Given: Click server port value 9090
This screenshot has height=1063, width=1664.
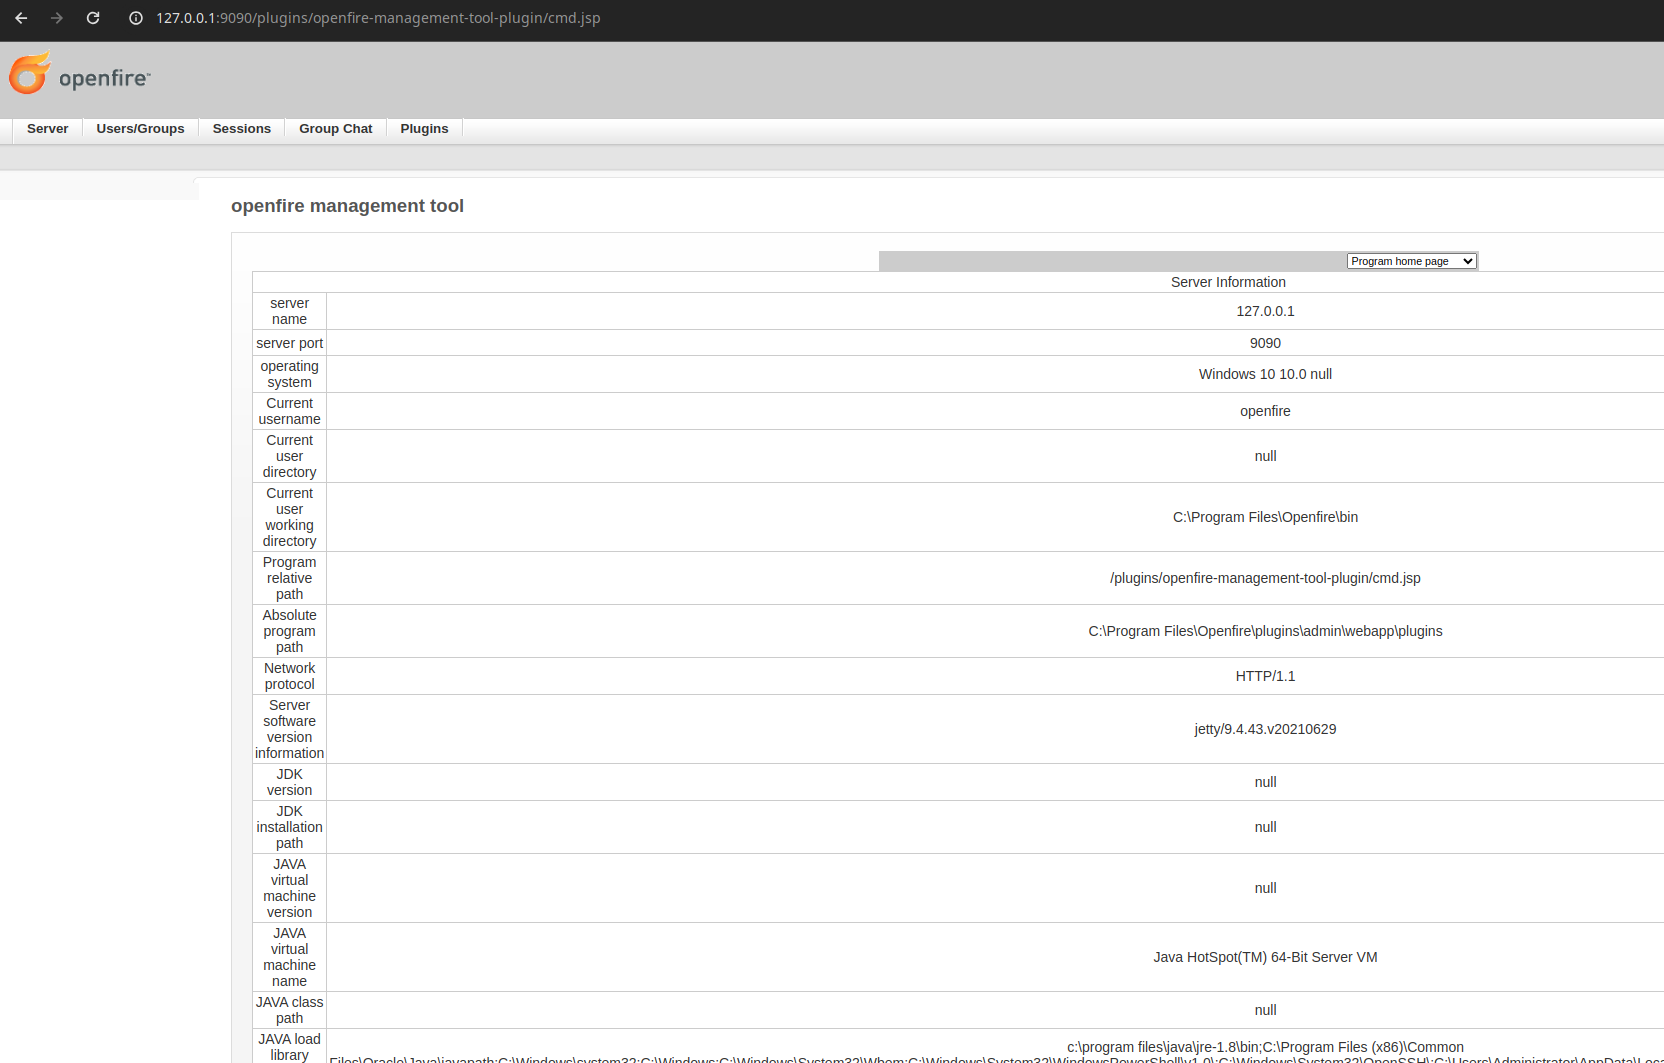Looking at the screenshot, I should [1265, 343].
